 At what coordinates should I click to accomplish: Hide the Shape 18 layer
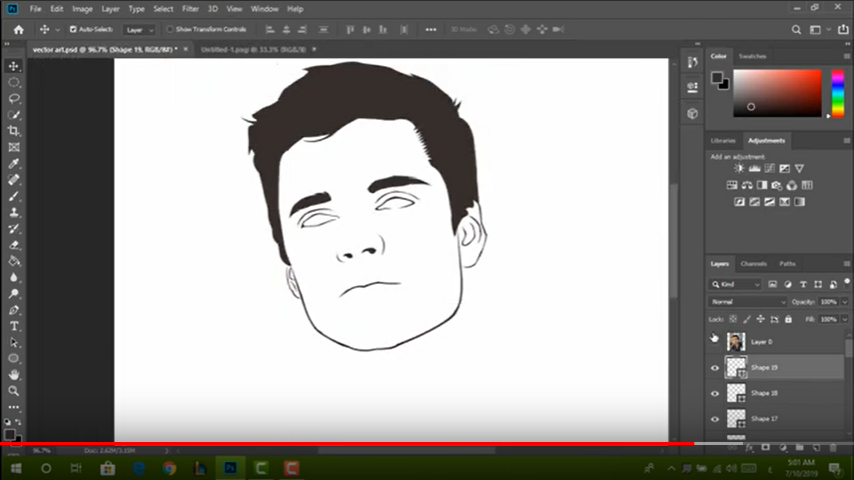(715, 393)
